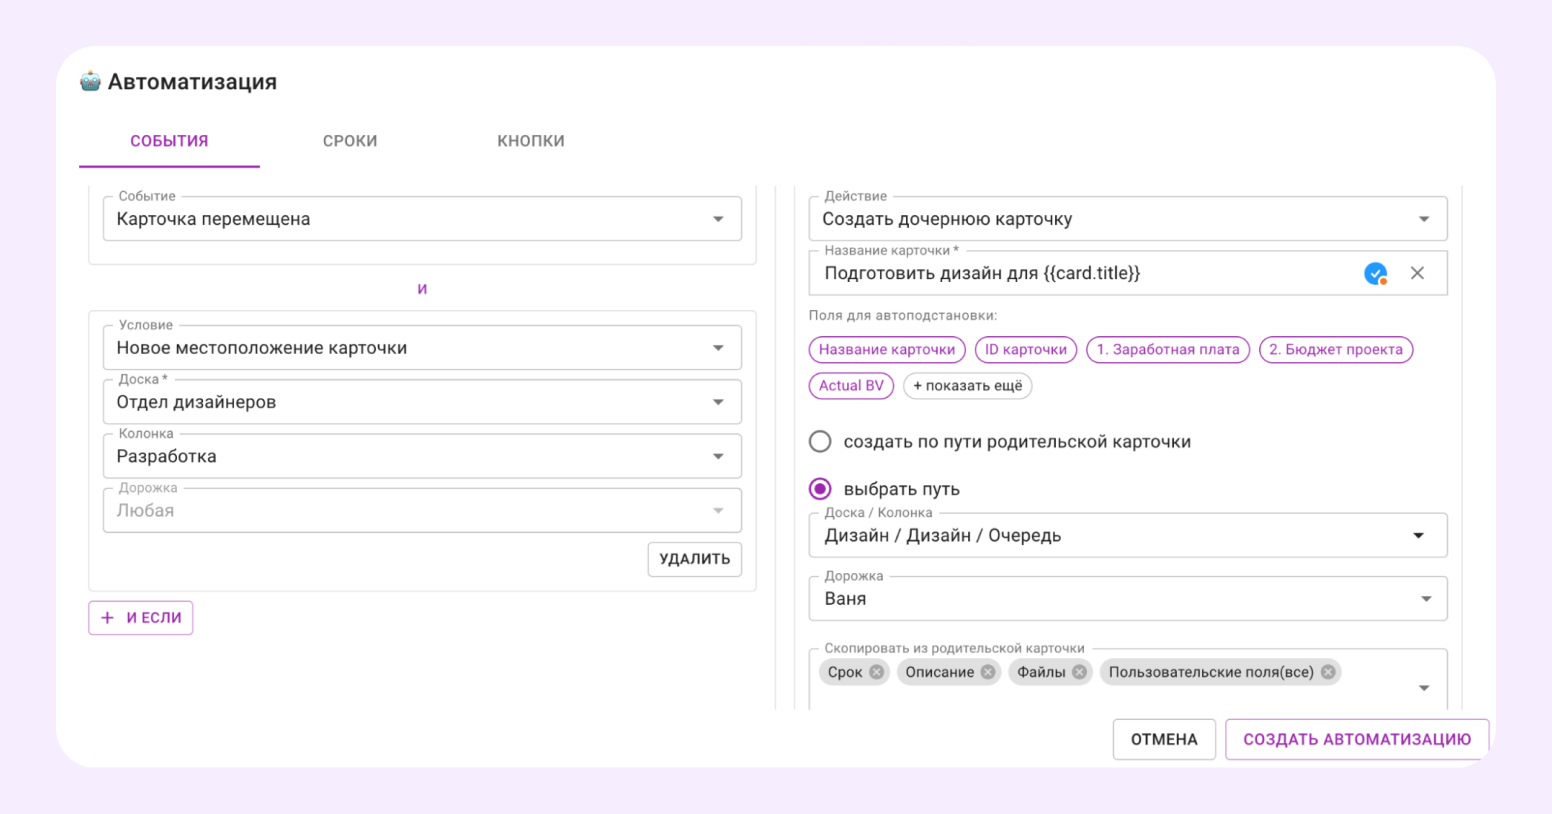Click the Срок chip label
The height and width of the screenshot is (814, 1552).
point(845,672)
